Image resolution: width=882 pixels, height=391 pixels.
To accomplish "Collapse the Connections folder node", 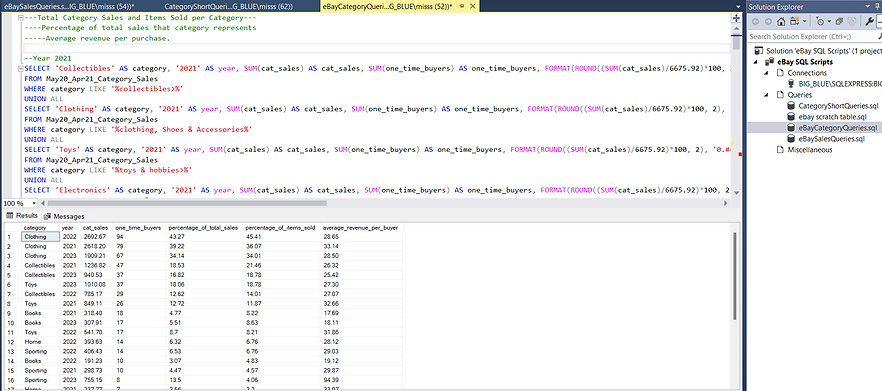I will coord(767,73).
